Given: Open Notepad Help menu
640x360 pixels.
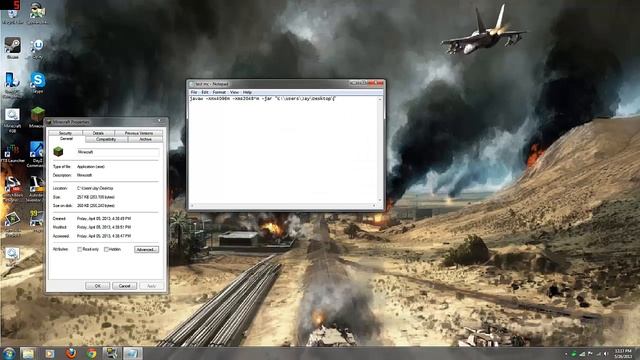Looking at the screenshot, I should pos(247,93).
